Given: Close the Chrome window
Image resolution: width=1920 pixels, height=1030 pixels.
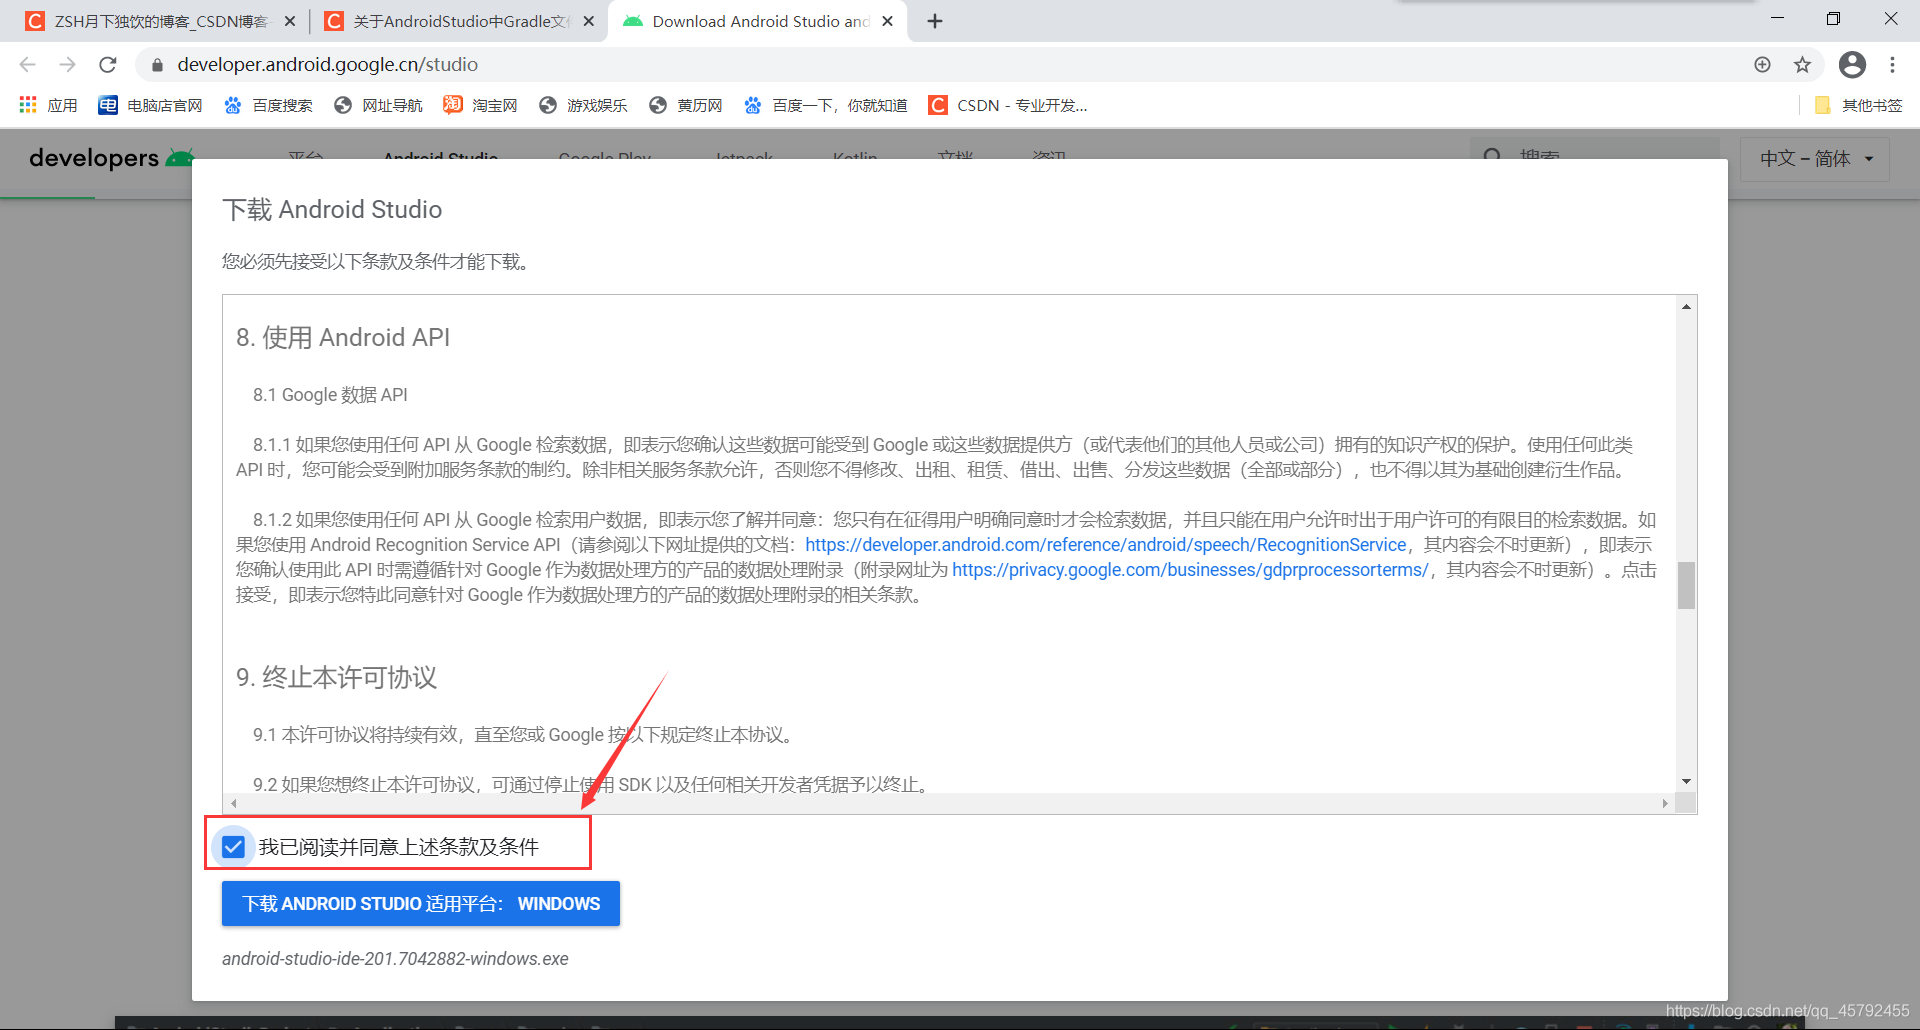Looking at the screenshot, I should 1891,19.
